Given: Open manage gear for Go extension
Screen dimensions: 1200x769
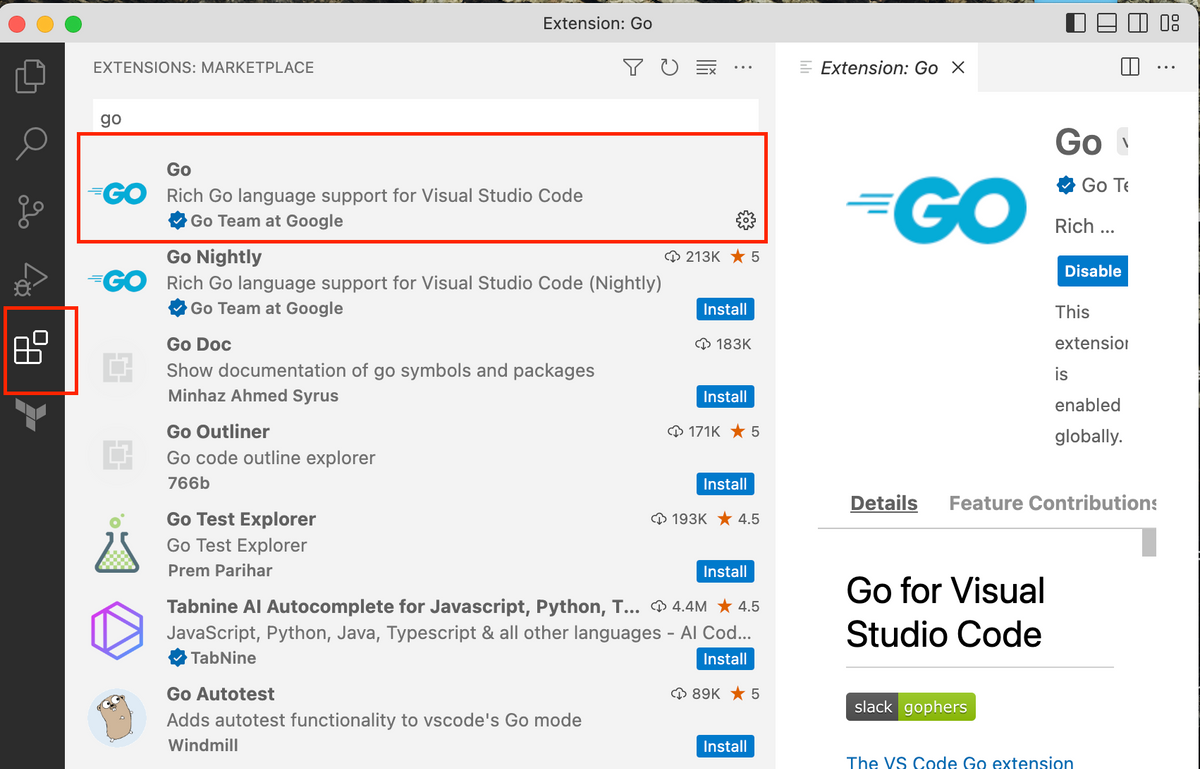Looking at the screenshot, I should [x=746, y=221].
